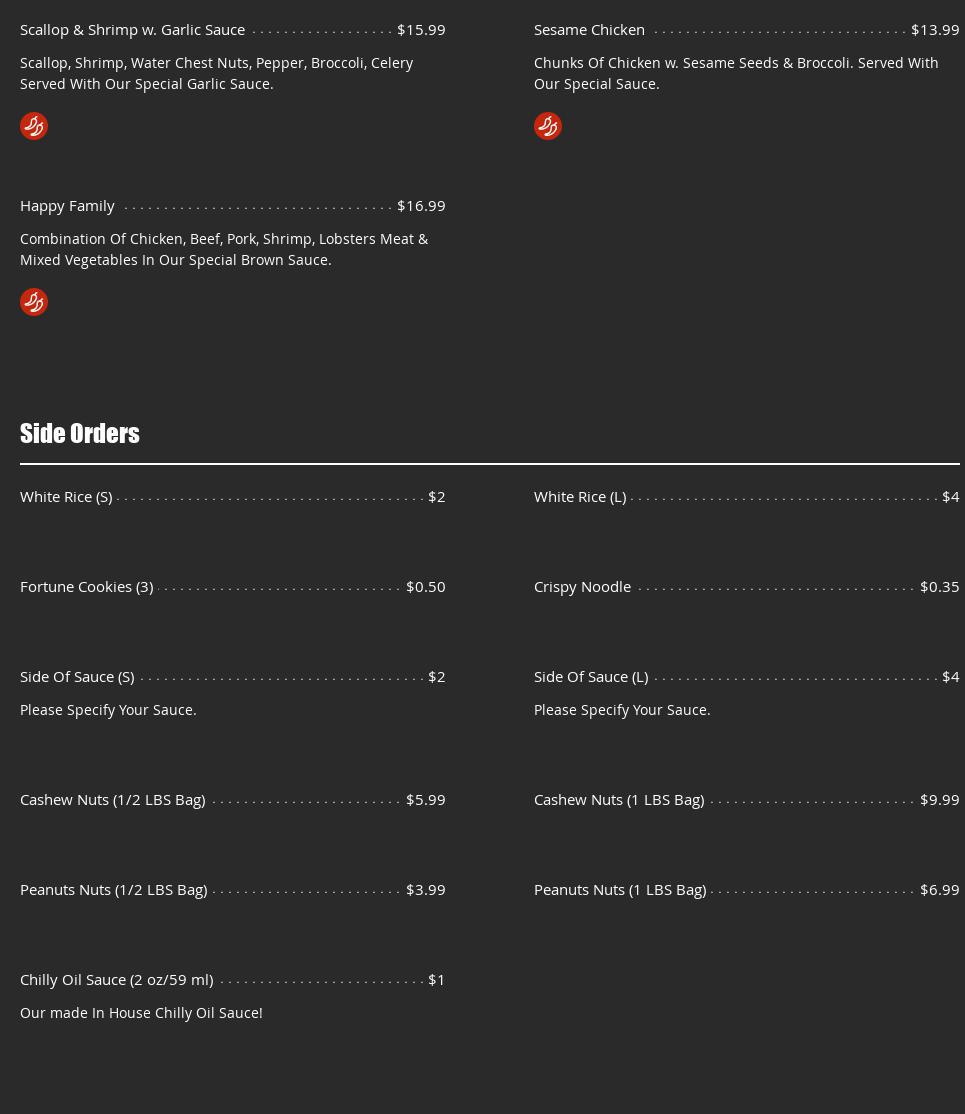Screen dimensions: 965x1114
Task: Choose the Crispy Noodle side
Action: [582, 587]
